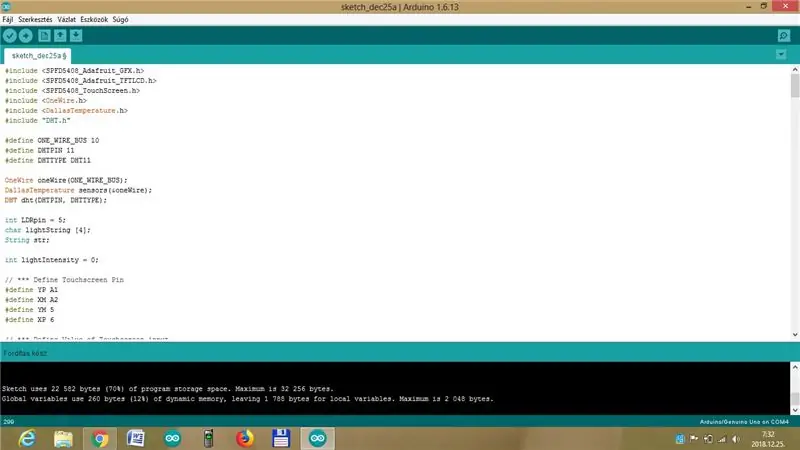Switch to first Arduino taskbar icon
Screen dimensions: 800x450
[172, 439]
